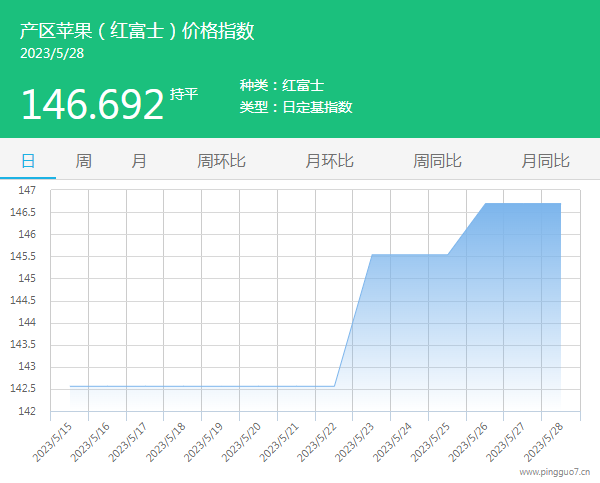
Task: Click the y-axis label 146.5
Action: pyautogui.click(x=23, y=212)
